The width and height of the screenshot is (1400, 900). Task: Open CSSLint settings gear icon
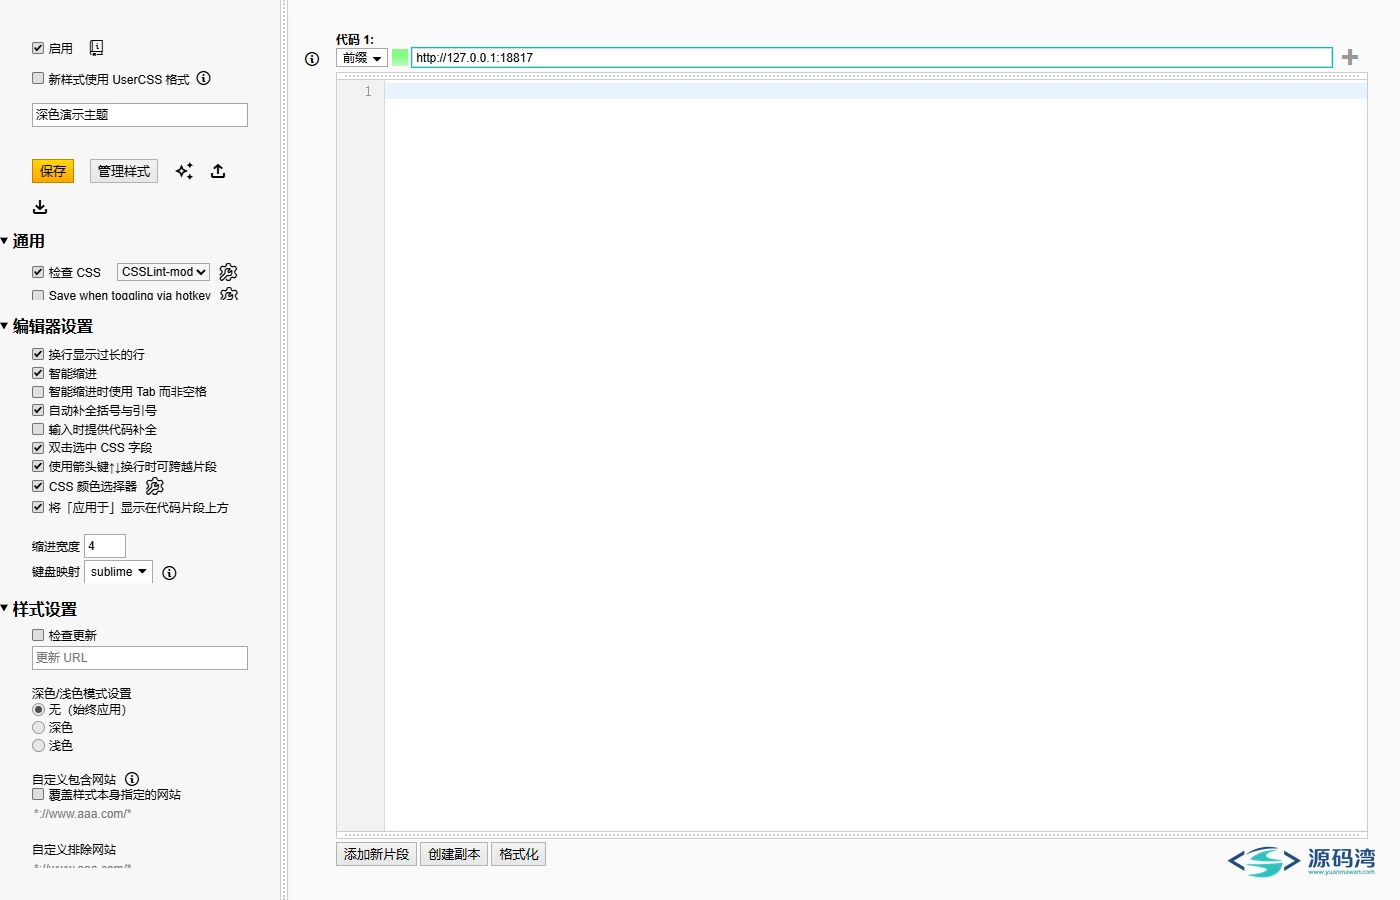(x=228, y=272)
